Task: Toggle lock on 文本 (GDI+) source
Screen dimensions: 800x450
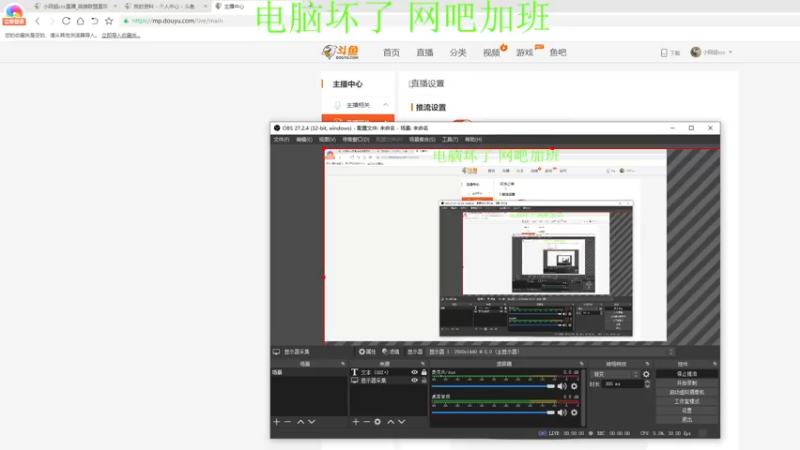Action: (x=424, y=372)
